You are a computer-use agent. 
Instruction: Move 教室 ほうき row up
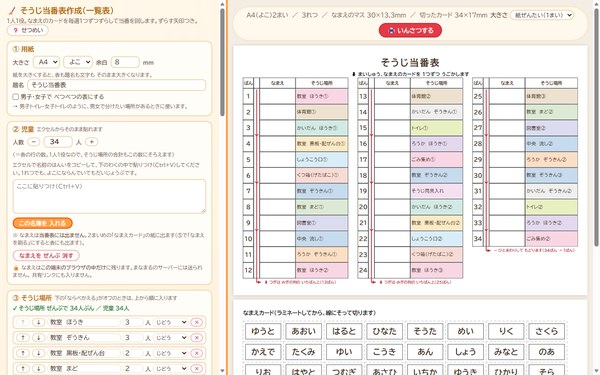pyautogui.click(x=23, y=322)
